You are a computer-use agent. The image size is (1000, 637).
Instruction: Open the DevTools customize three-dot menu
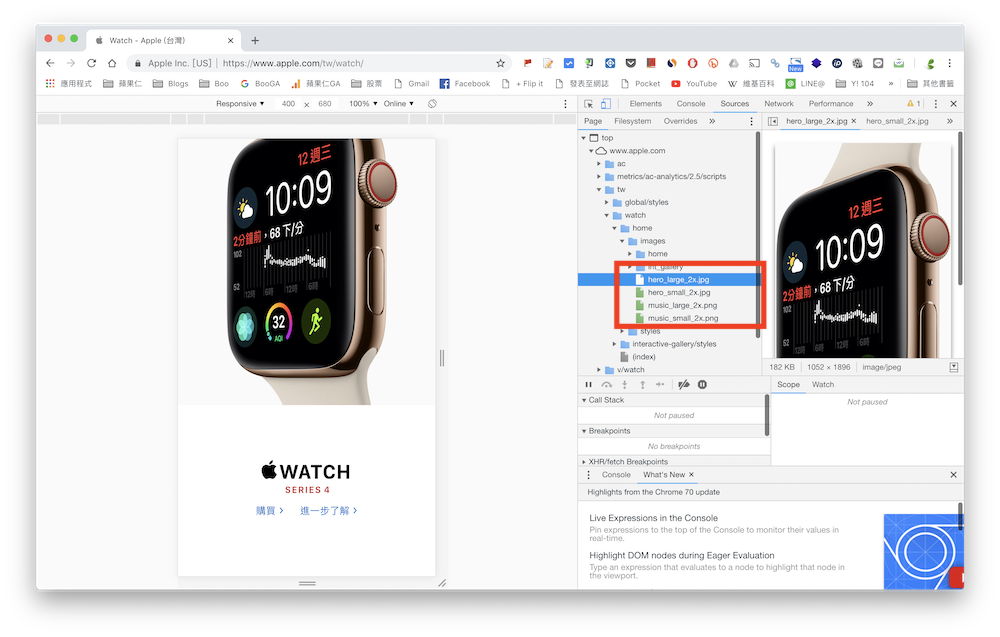coord(936,104)
